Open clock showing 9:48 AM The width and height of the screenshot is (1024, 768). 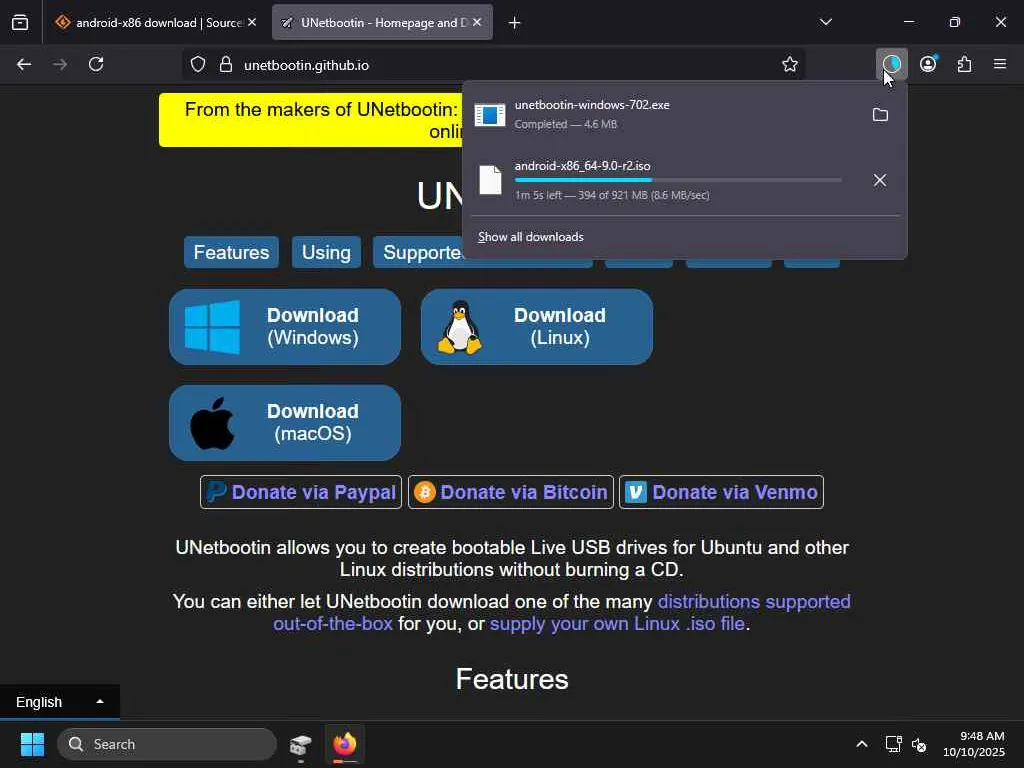point(974,744)
